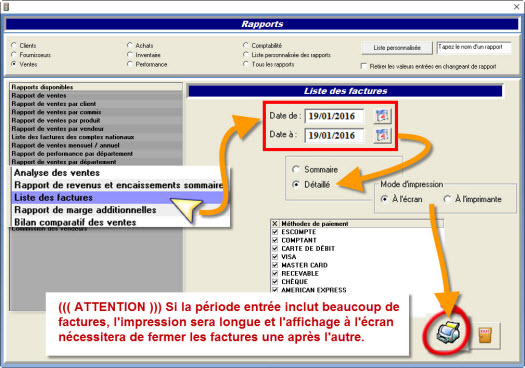Choose the Sommaire option
The width and height of the screenshot is (525, 368).
coord(296,169)
